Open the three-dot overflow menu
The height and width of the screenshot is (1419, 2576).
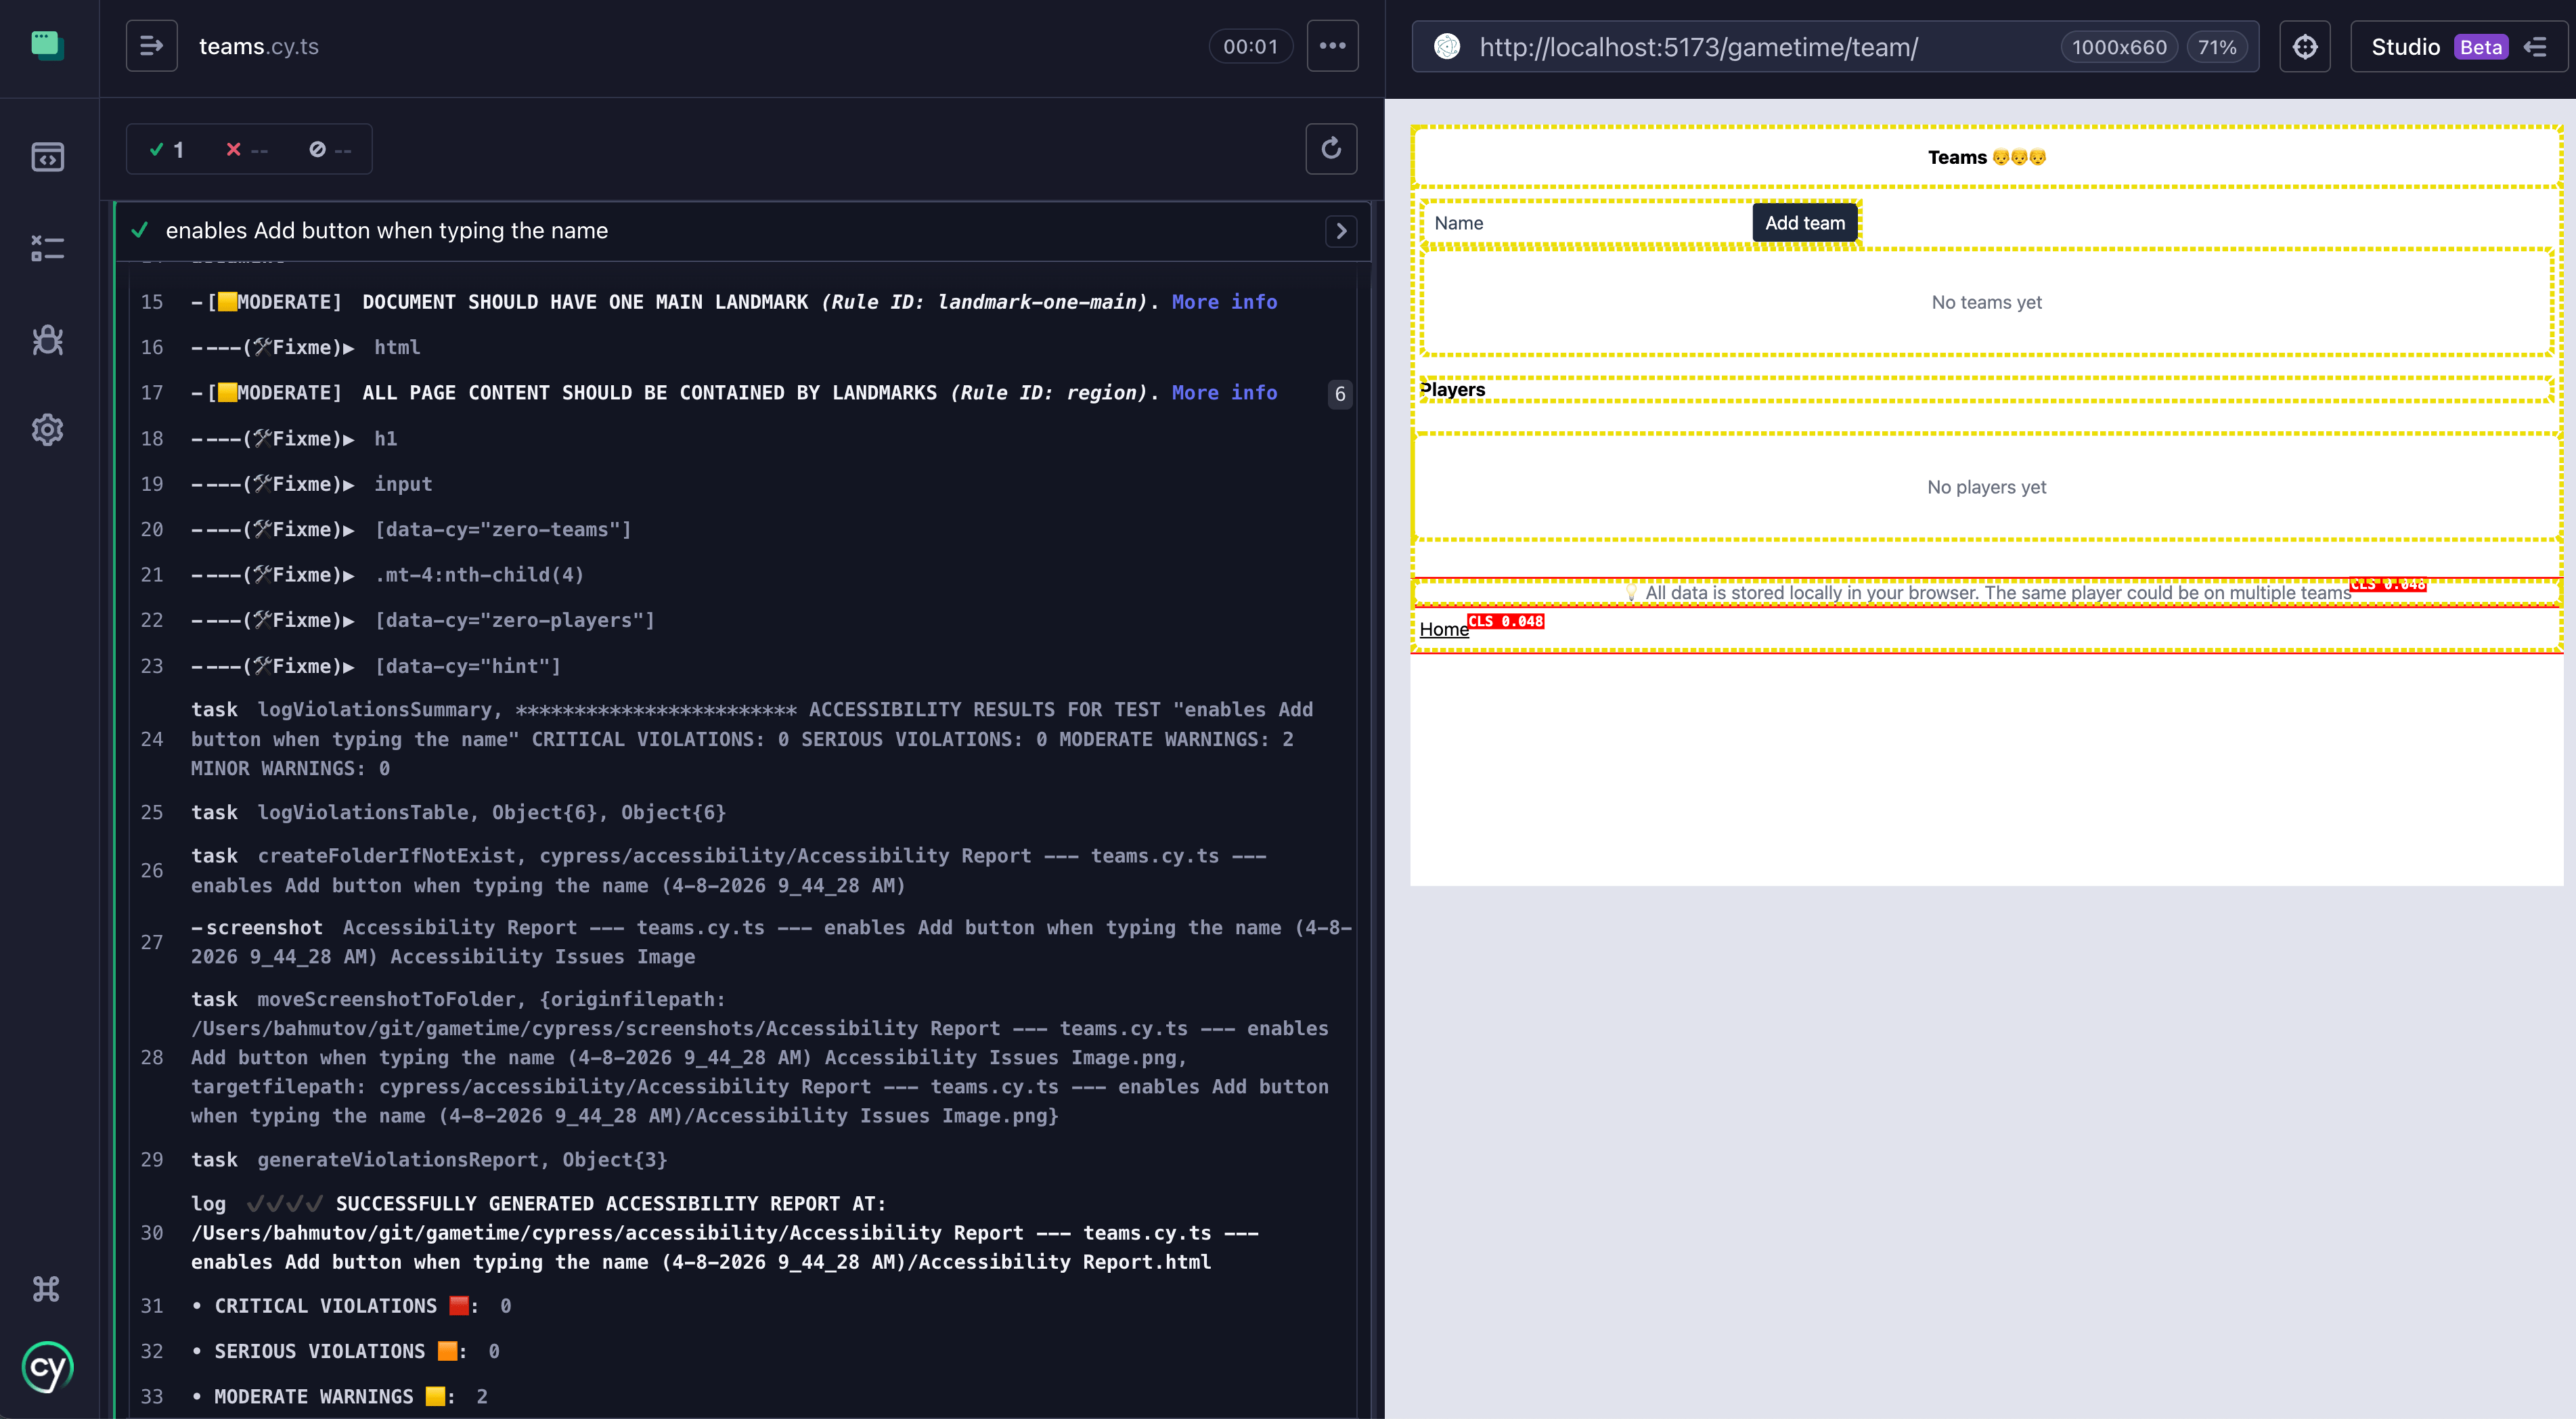(x=1332, y=45)
